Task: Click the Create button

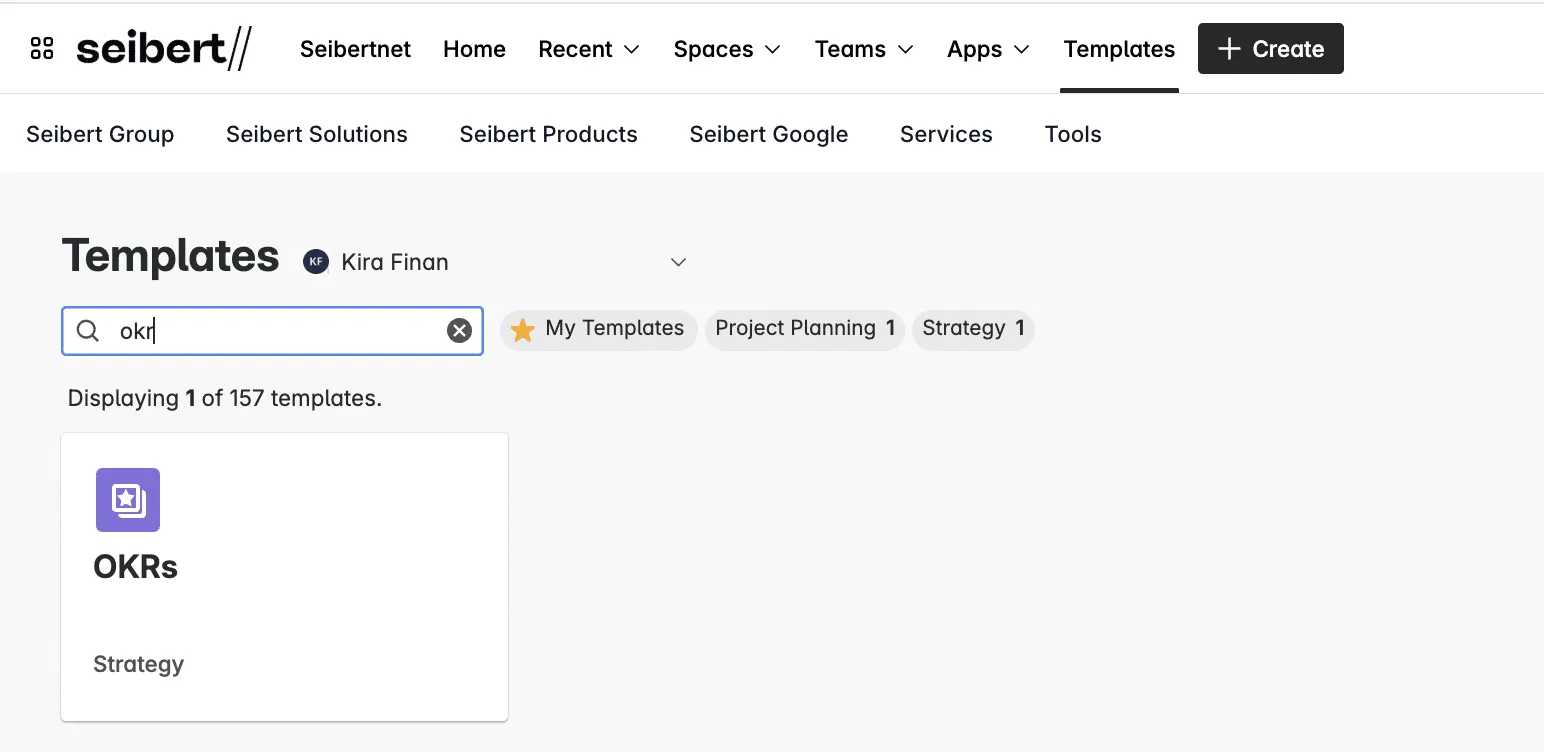Action: [1270, 49]
